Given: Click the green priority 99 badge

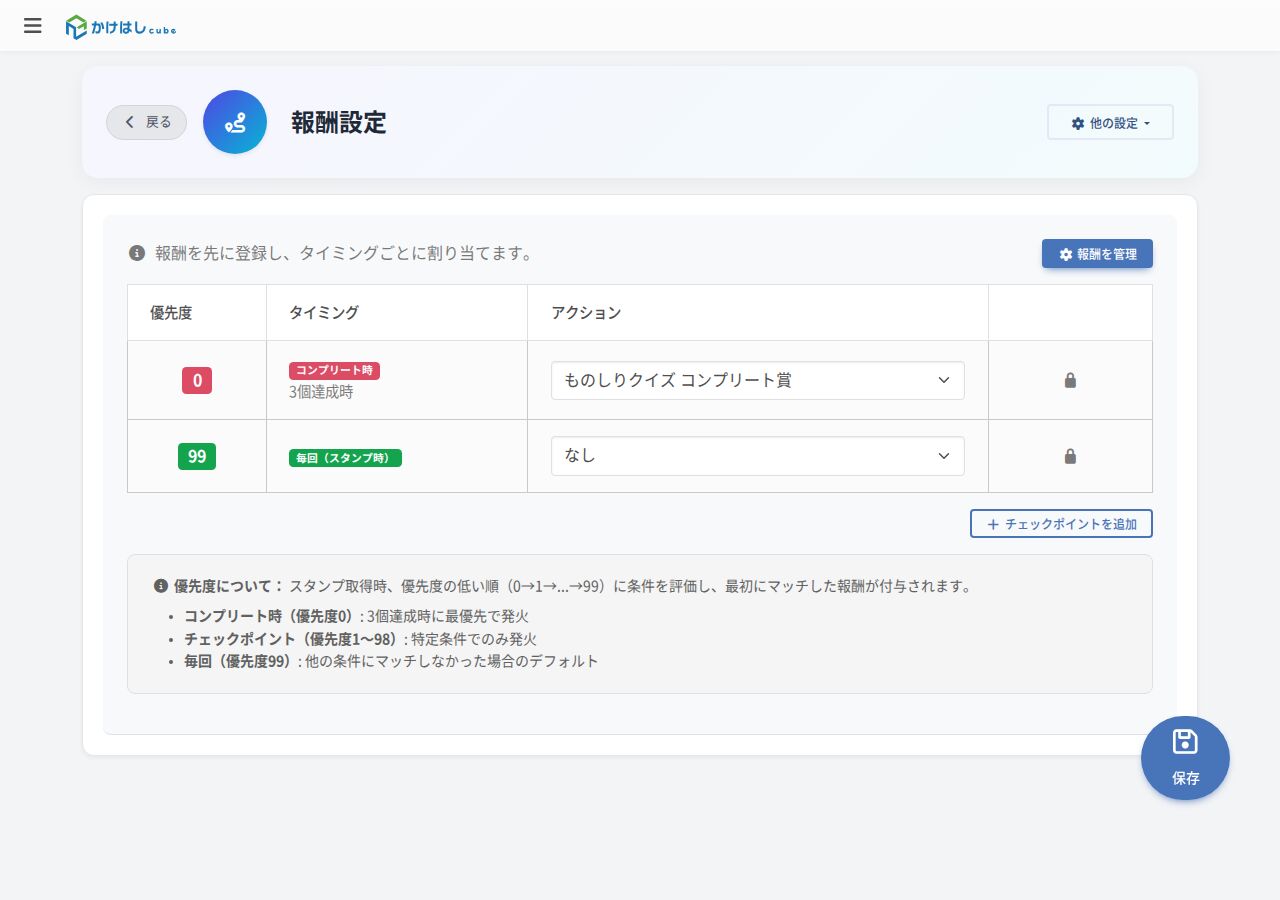Looking at the screenshot, I should pyautogui.click(x=197, y=456).
